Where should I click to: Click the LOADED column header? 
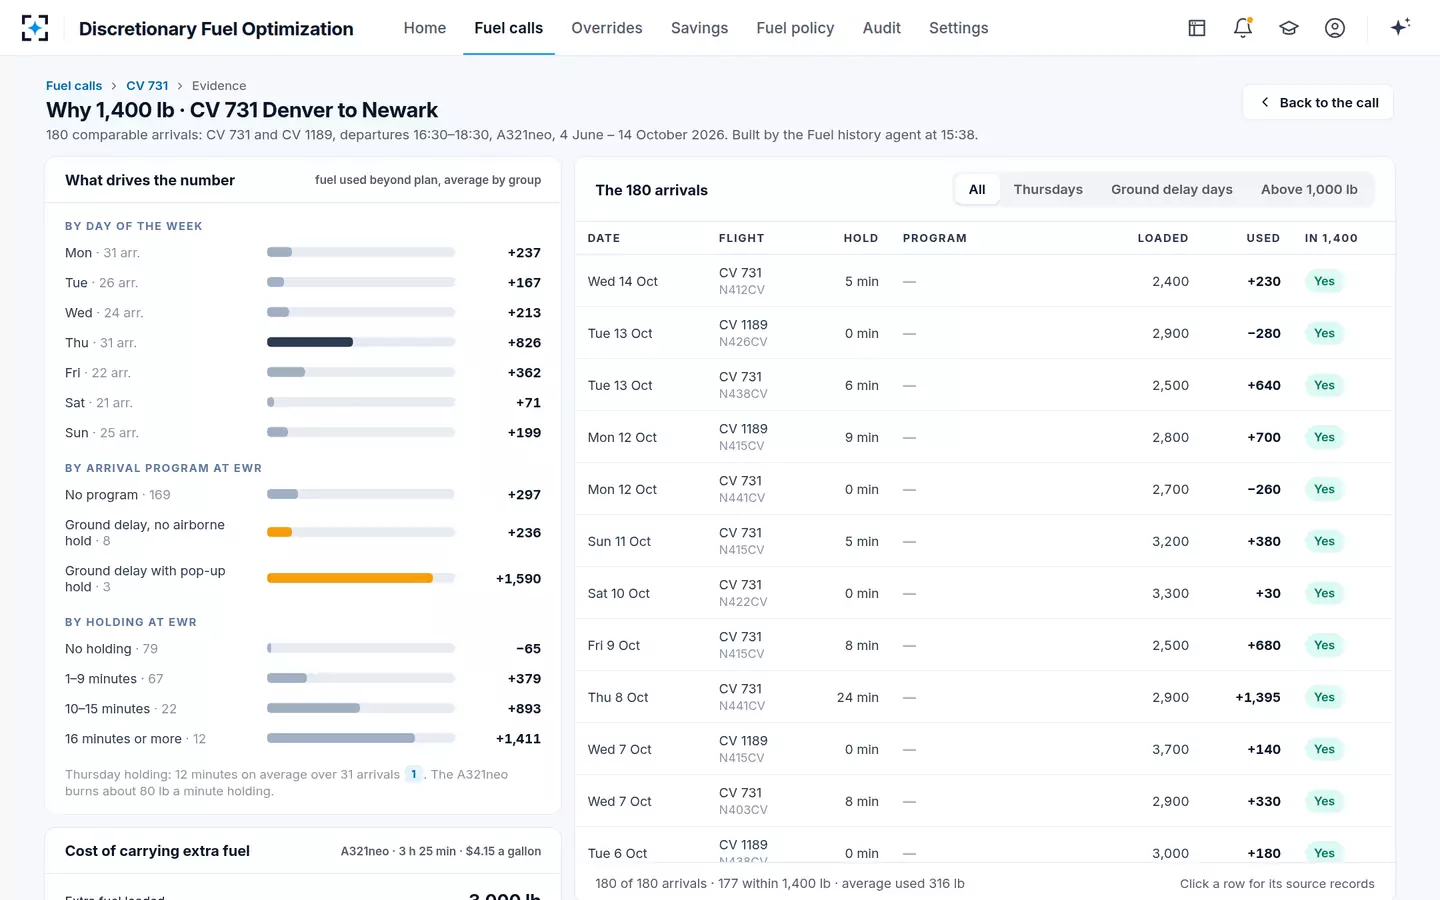click(1163, 238)
